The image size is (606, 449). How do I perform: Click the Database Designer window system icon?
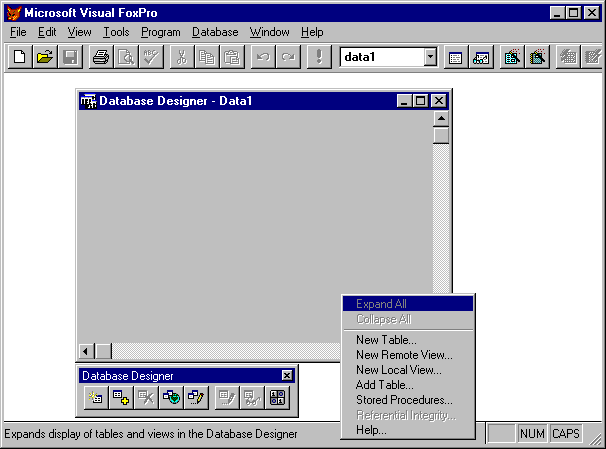point(89,101)
